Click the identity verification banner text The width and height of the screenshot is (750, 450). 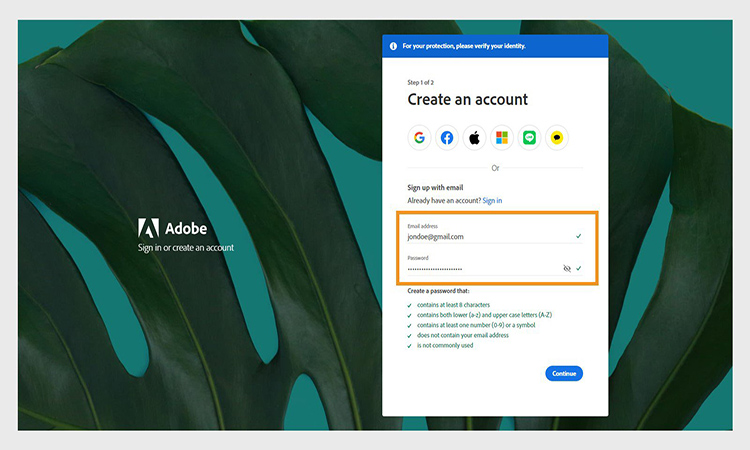coord(463,46)
